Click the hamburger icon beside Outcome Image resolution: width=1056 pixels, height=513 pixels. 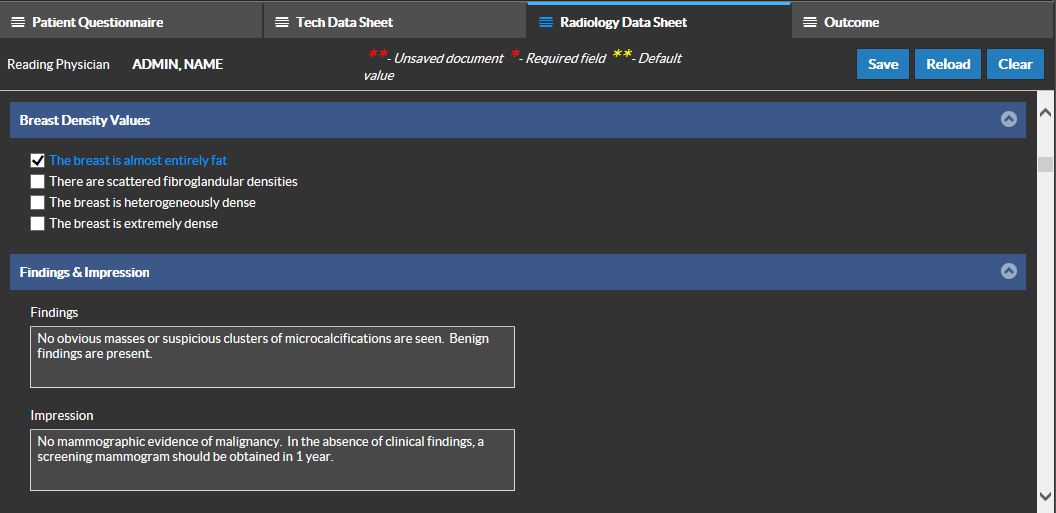pyautogui.click(x=810, y=22)
